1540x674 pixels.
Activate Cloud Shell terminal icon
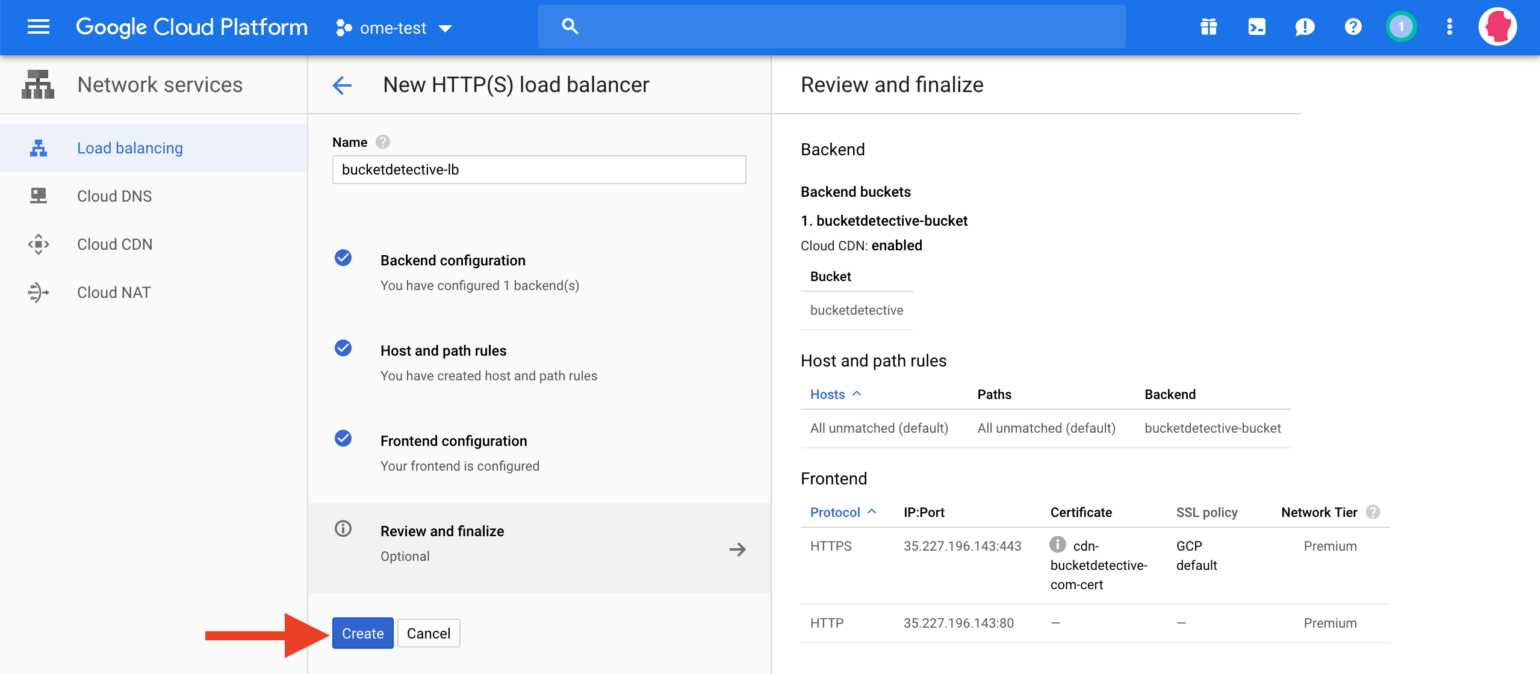[1257, 27]
